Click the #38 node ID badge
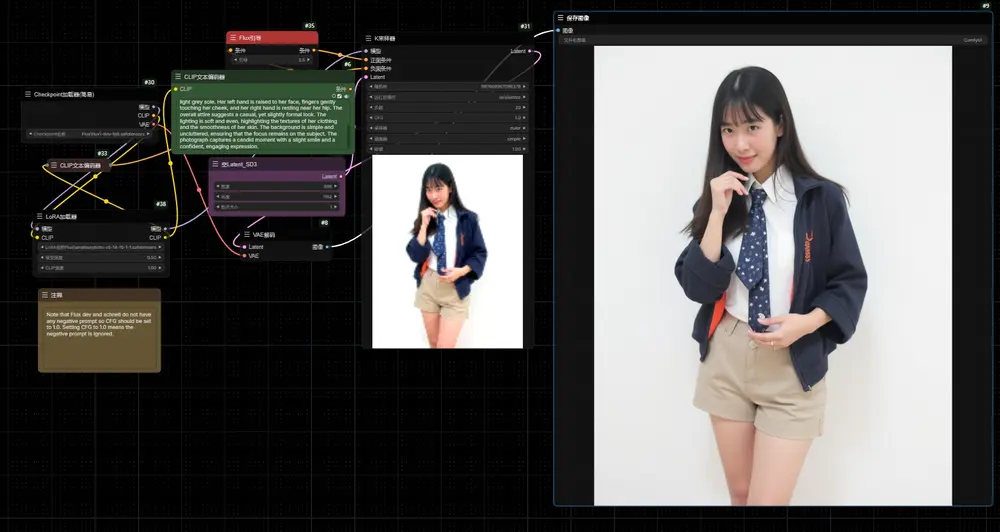The width and height of the screenshot is (1000, 532). (161, 204)
